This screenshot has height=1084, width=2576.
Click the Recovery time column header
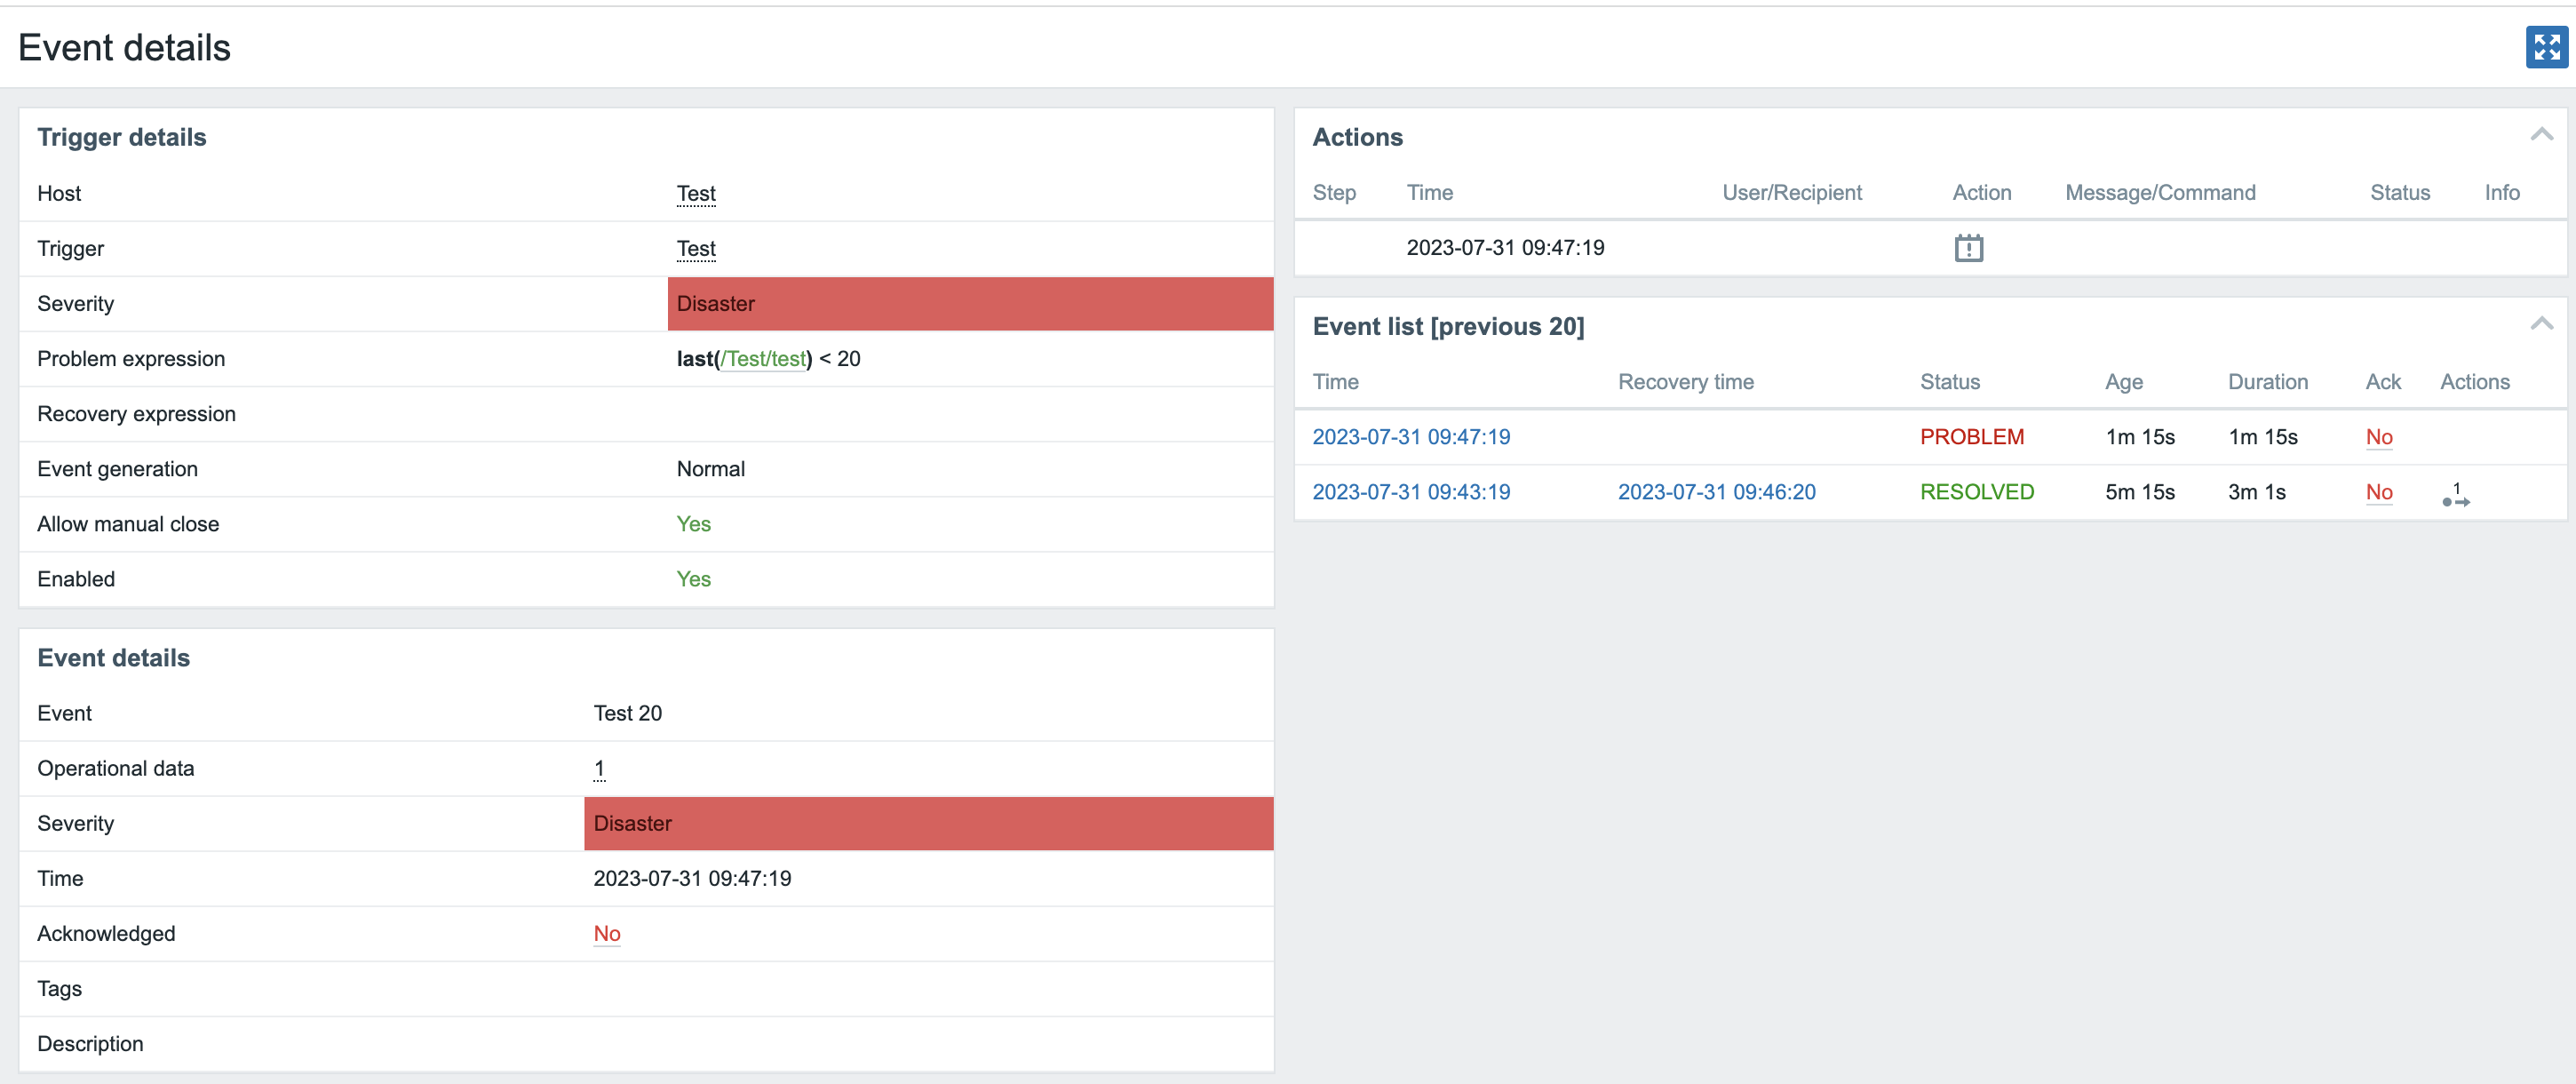(x=1685, y=382)
